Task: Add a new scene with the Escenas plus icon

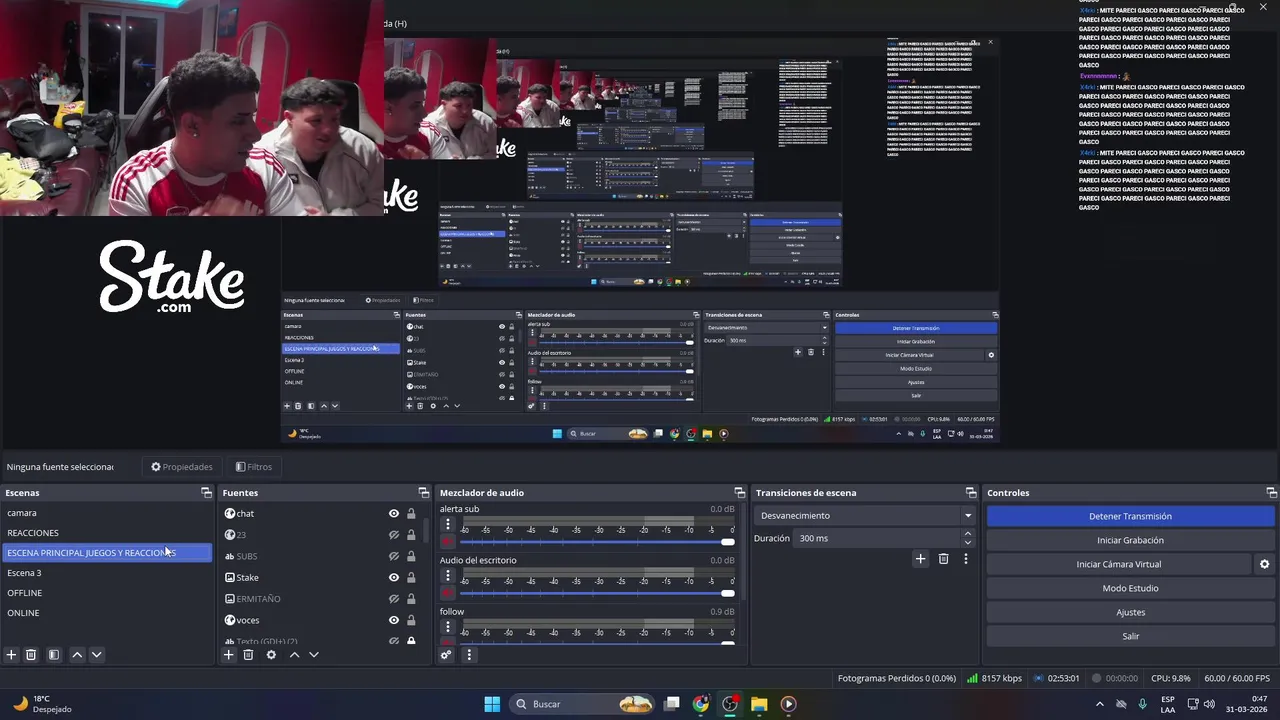Action: tap(11, 655)
